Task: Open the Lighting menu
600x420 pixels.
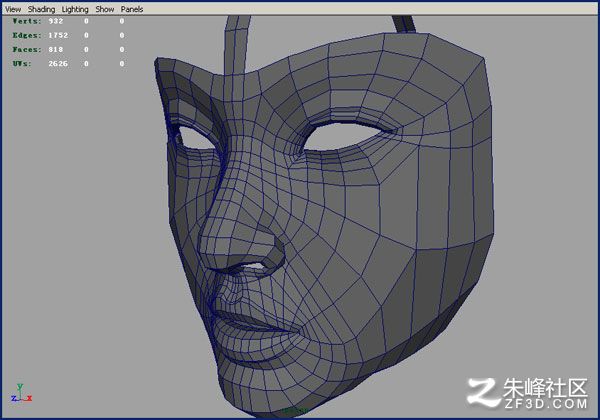Action: click(75, 9)
